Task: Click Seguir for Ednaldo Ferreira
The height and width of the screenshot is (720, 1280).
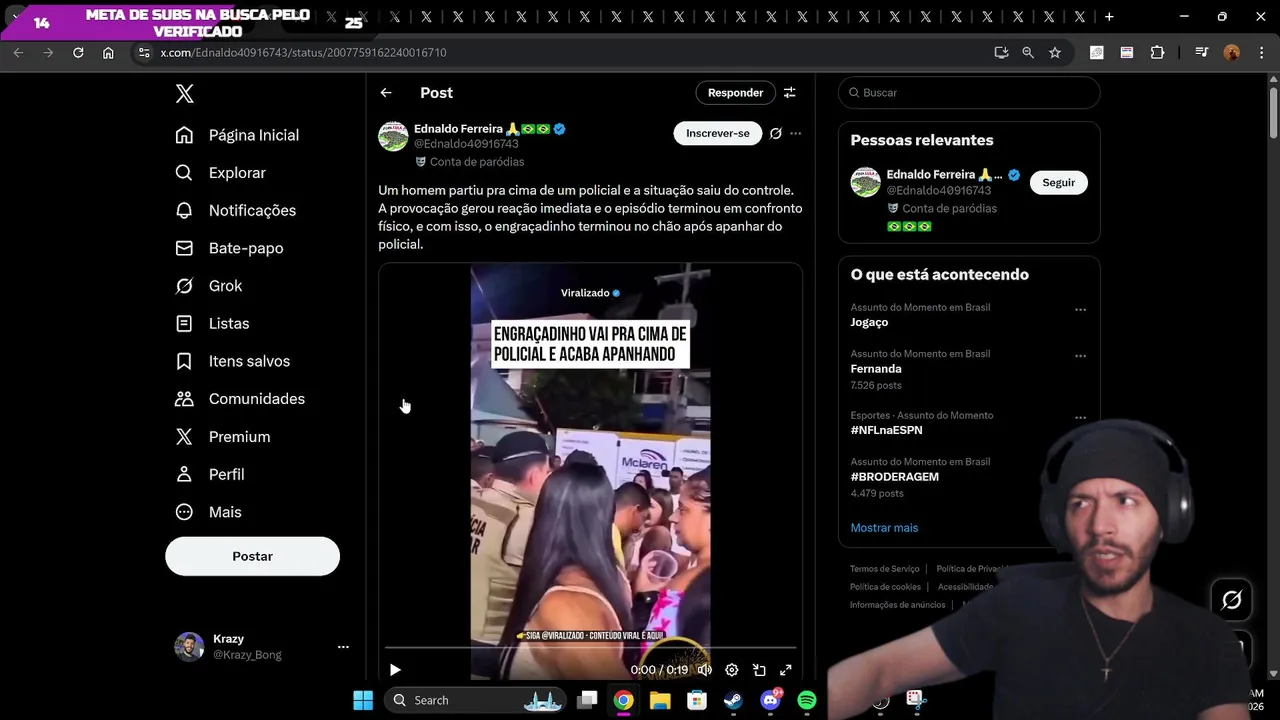Action: pos(1059,182)
